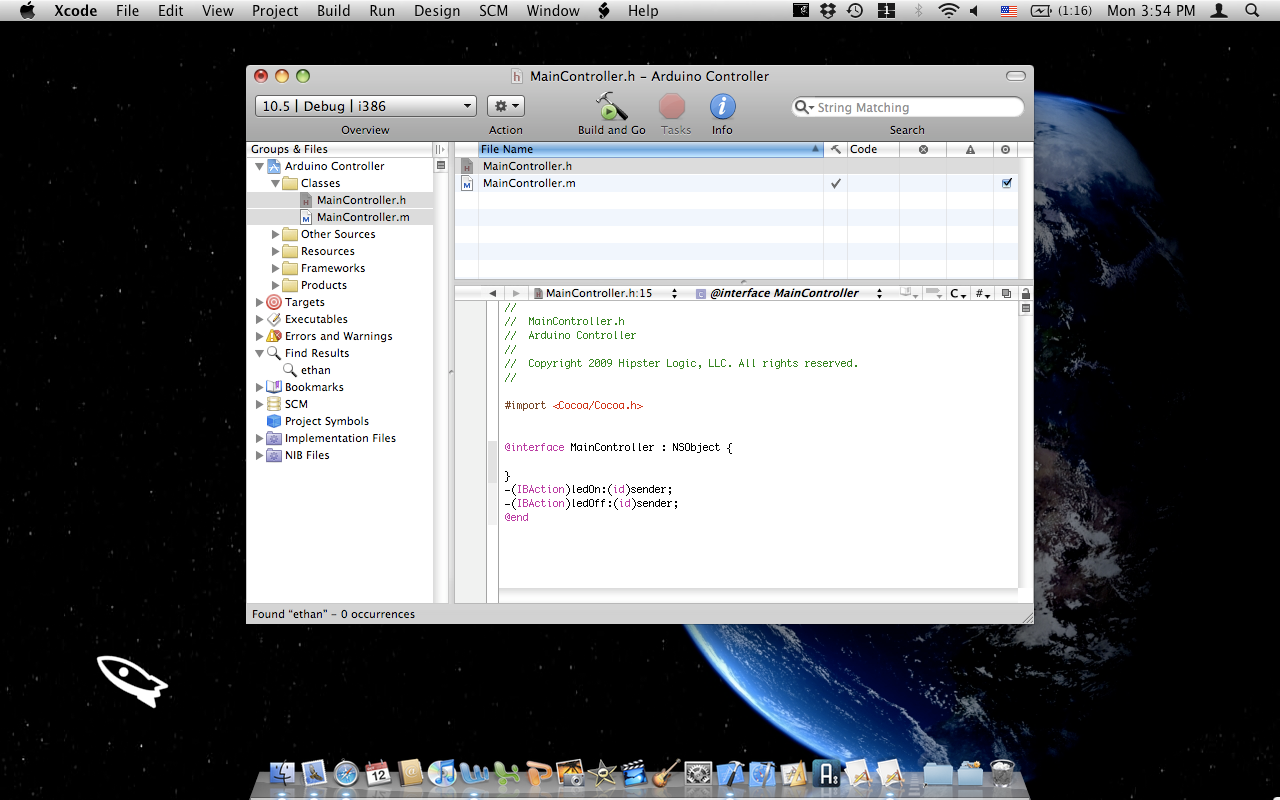Screen dimensions: 1280x800
Task: Click the Build and Go hammer icon
Action: pos(611,106)
